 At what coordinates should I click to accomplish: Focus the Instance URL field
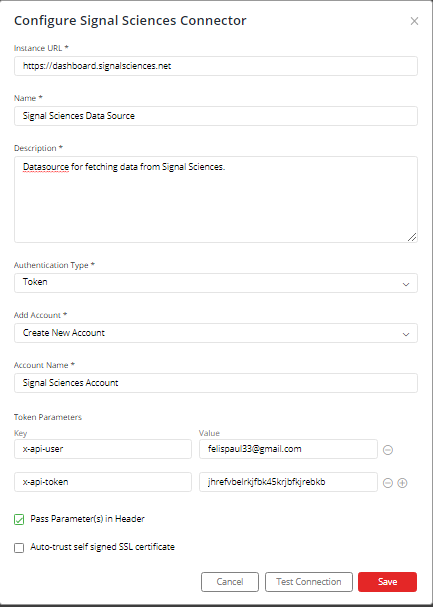[x=216, y=66]
